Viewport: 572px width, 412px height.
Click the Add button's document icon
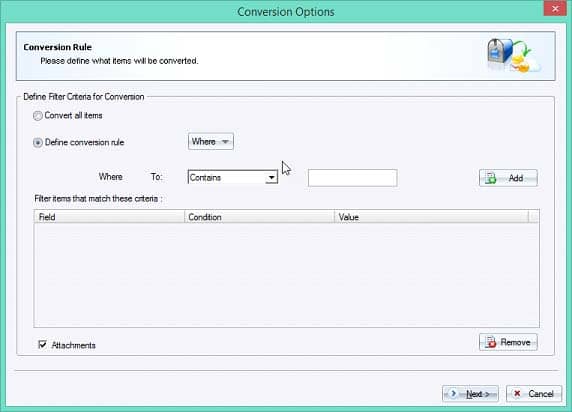(x=491, y=178)
